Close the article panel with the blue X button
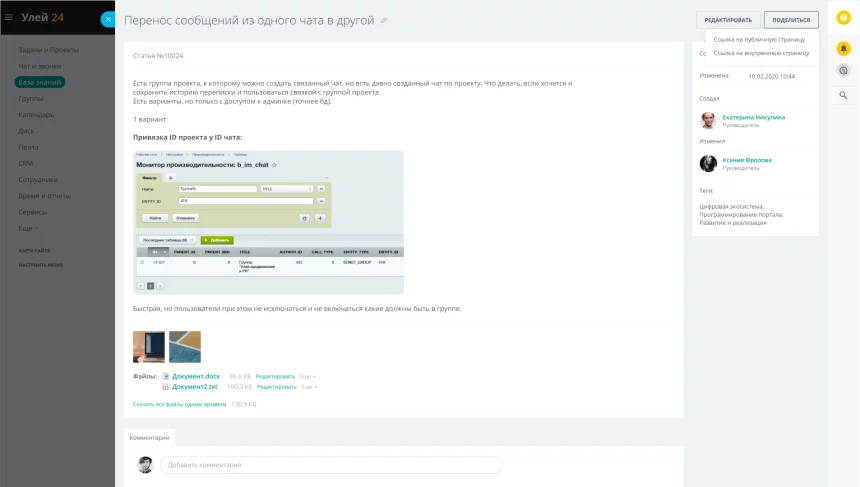 point(108,19)
